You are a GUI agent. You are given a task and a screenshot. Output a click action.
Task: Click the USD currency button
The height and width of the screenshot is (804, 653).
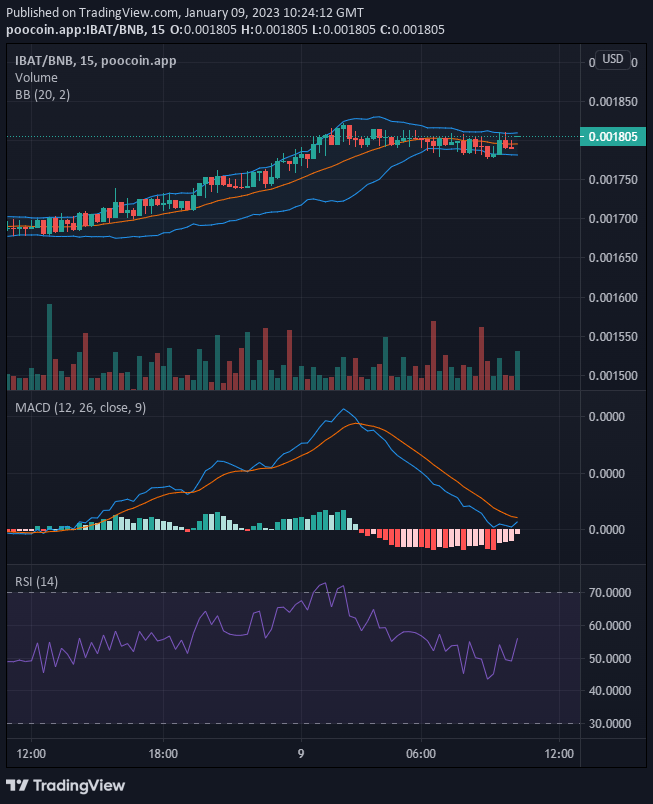(613, 59)
